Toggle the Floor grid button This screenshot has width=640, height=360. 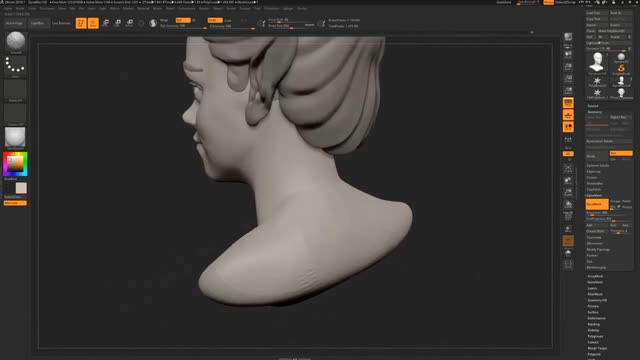click(568, 115)
